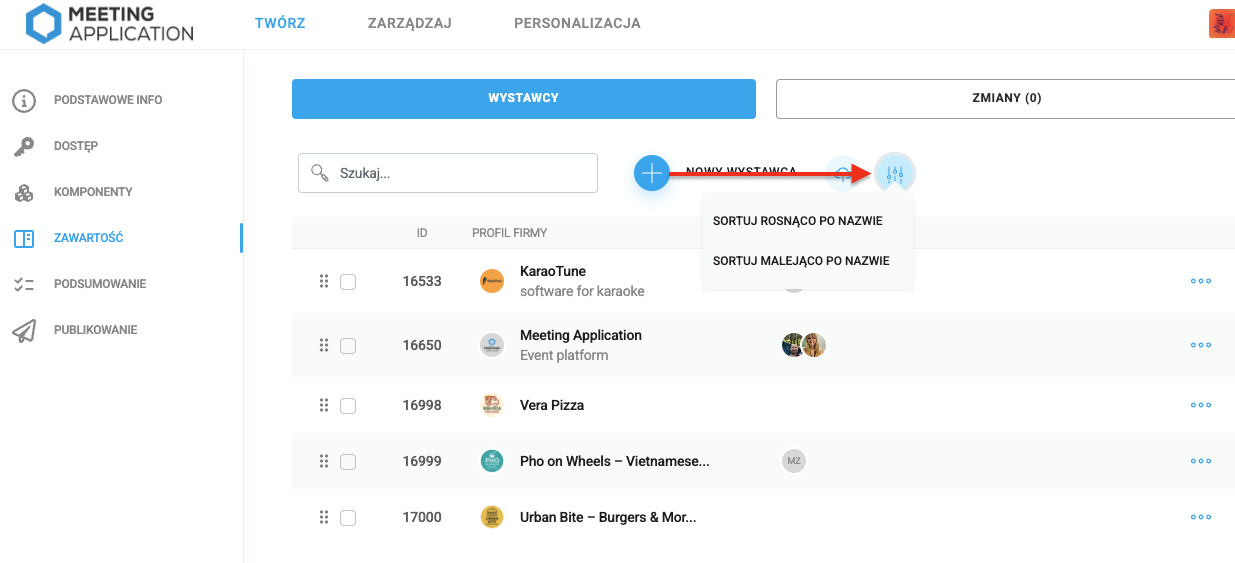Open the Personalizacja top tab

[x=577, y=23]
